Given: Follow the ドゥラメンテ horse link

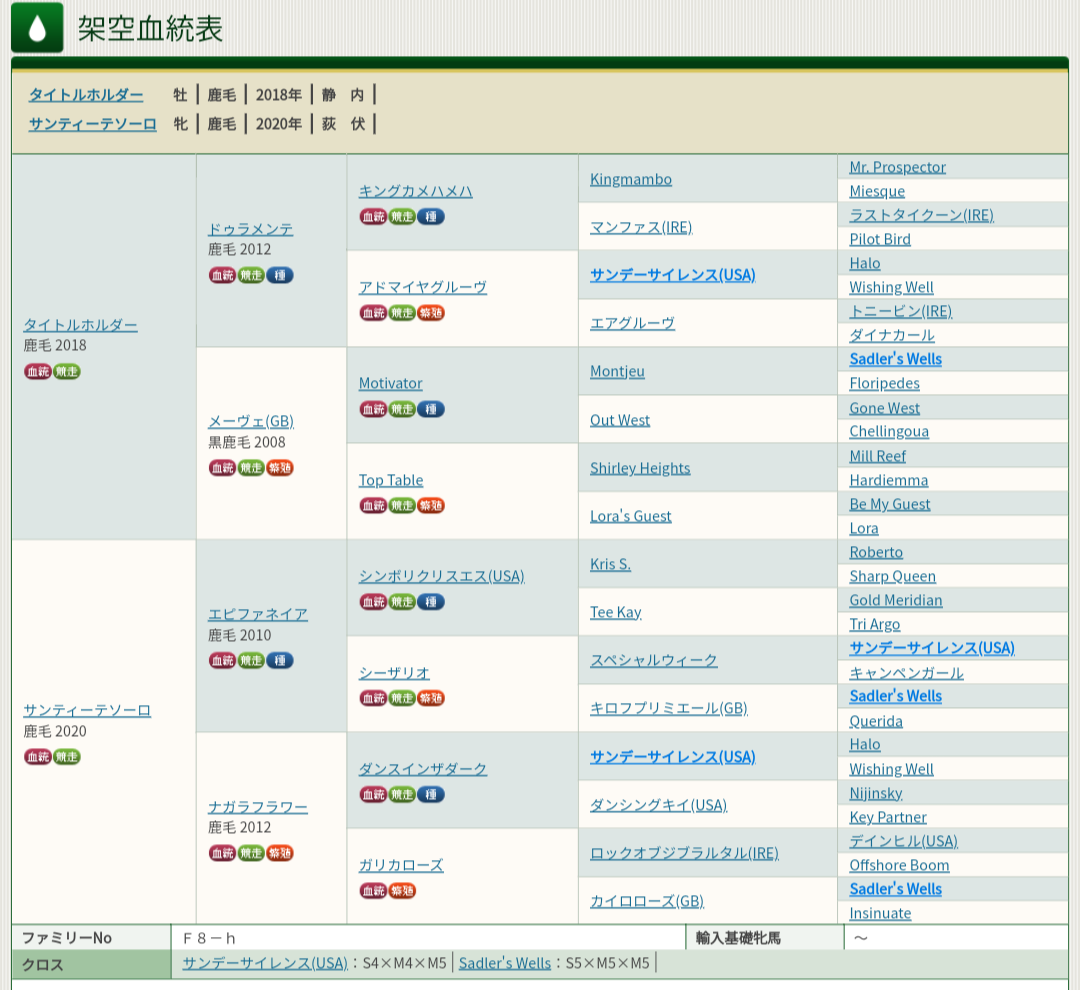Looking at the screenshot, I should [251, 229].
